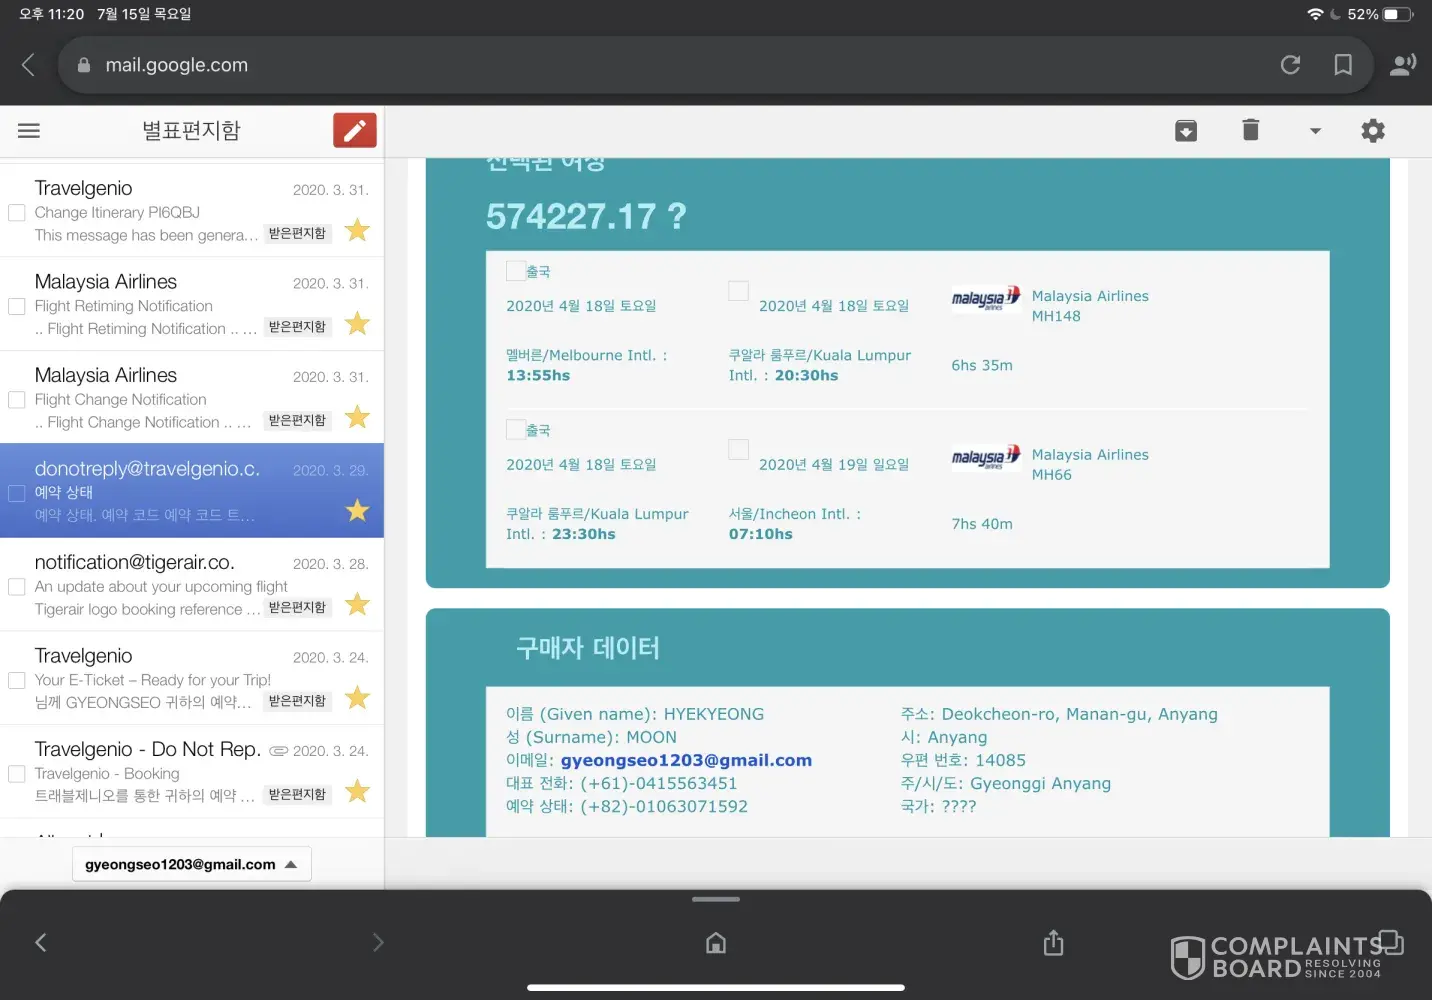Click the gyeongseo1203@gmail.com email link in buyer data
This screenshot has height=1000, width=1432.
click(686, 760)
